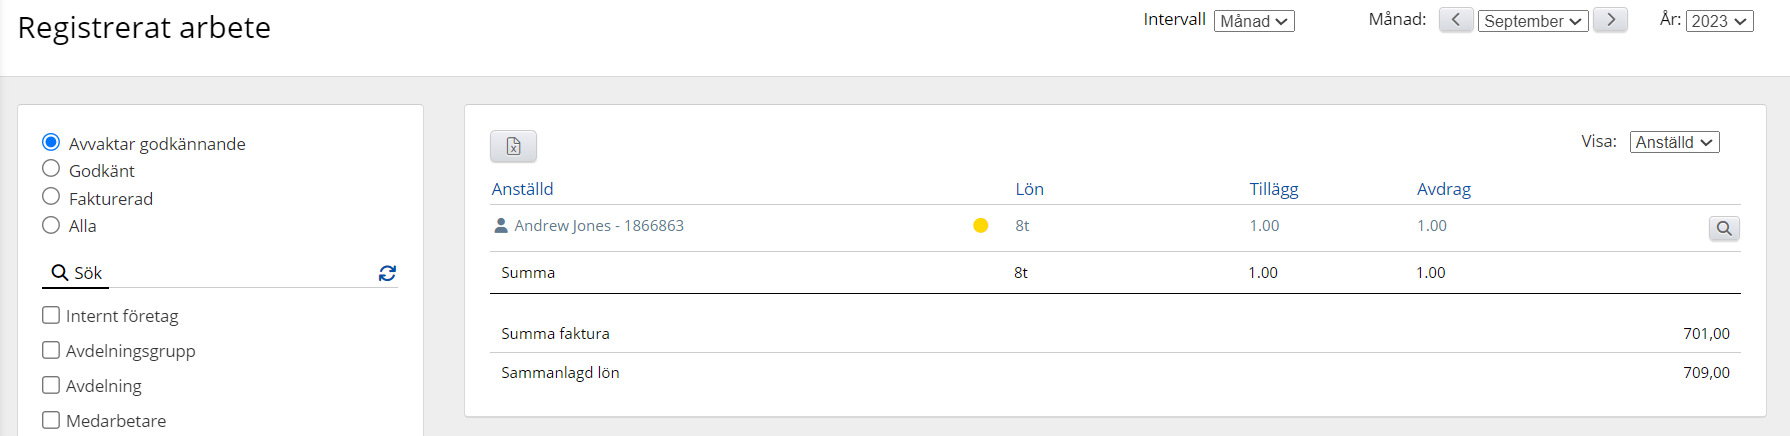Open the Visa dropdown showing Anställd

[1674, 142]
